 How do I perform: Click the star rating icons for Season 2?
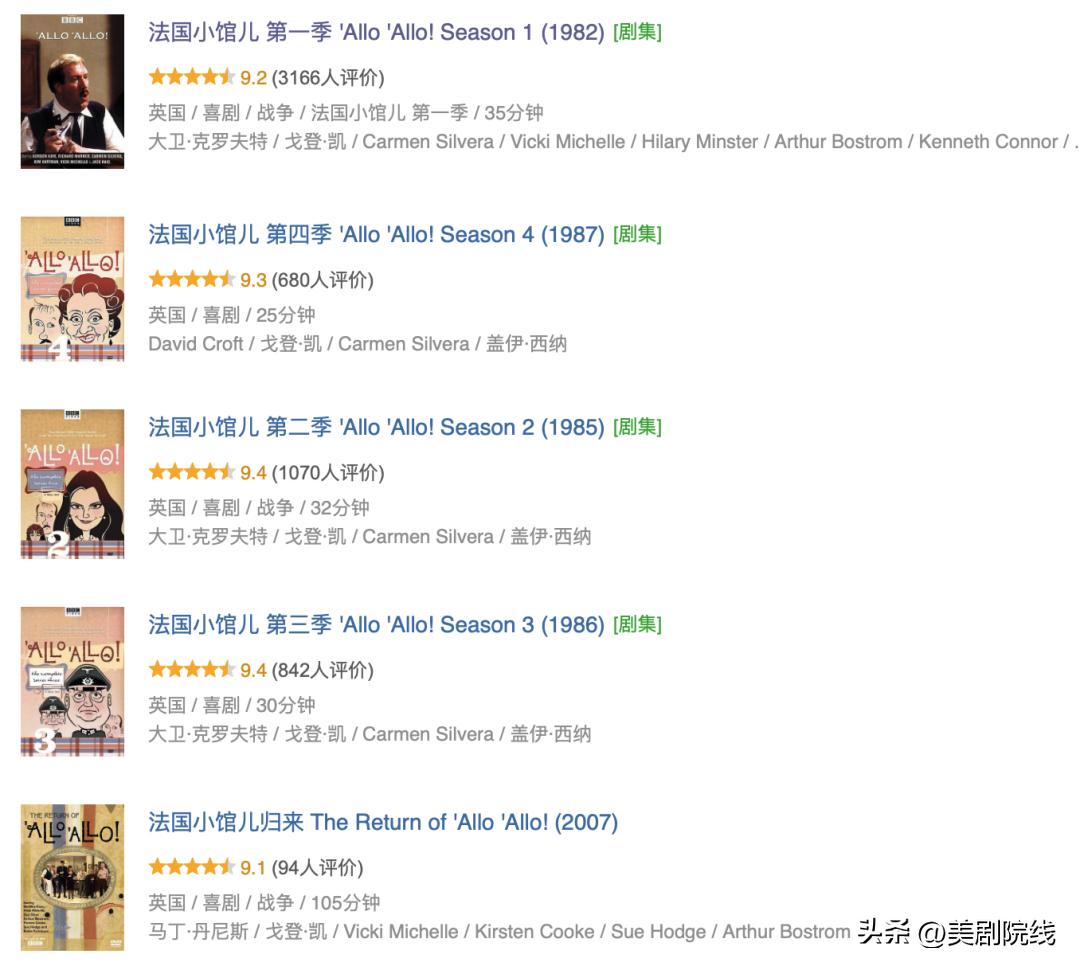pos(191,473)
